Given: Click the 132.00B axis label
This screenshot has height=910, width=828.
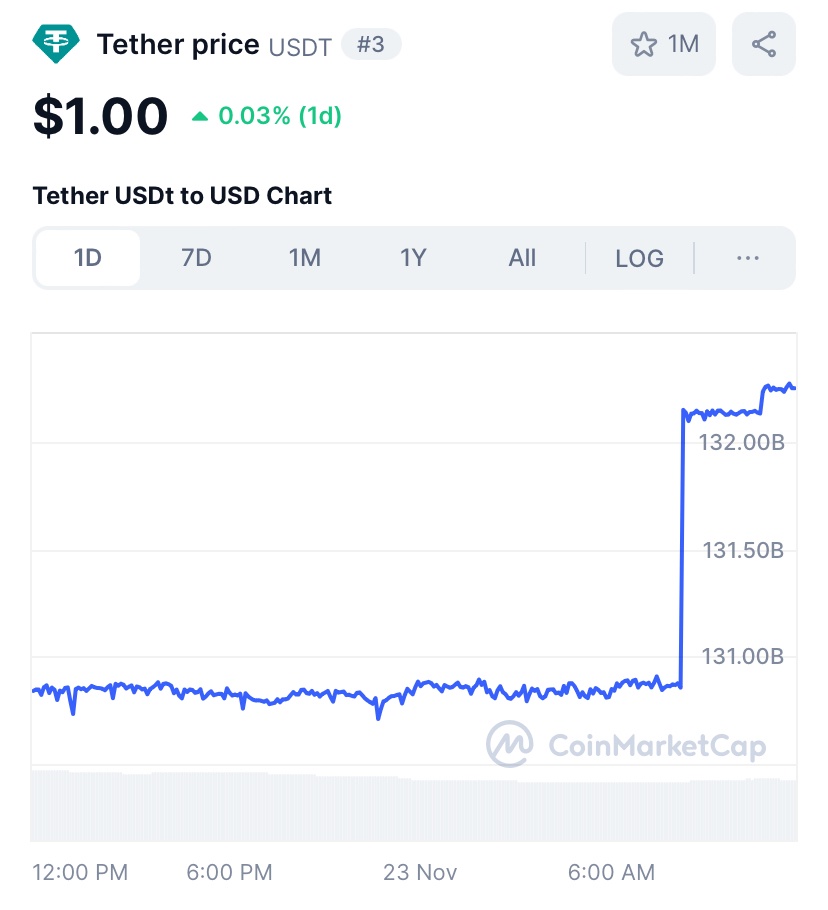Looking at the screenshot, I should pos(741,441).
